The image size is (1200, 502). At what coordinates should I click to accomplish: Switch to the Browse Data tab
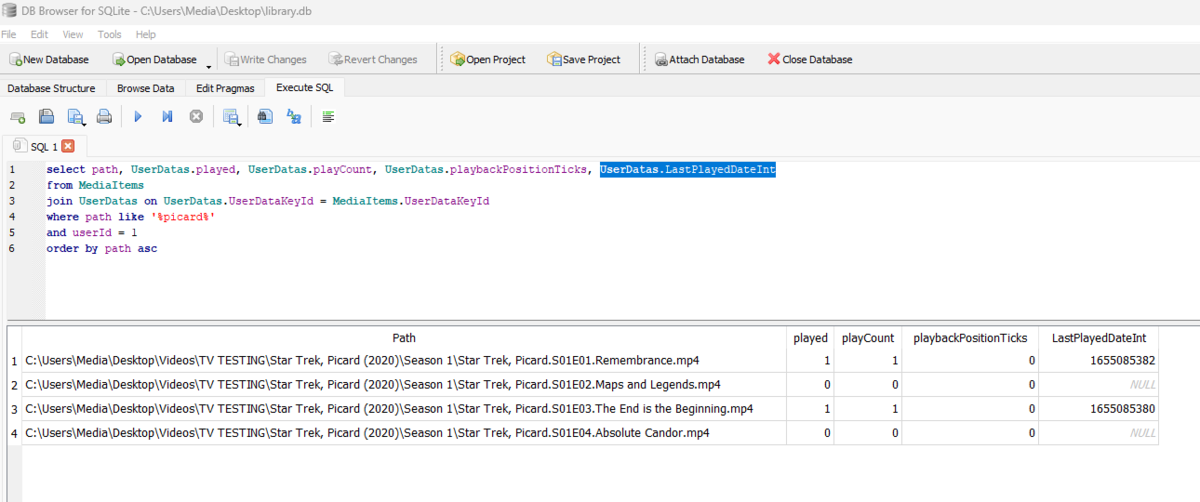(145, 88)
